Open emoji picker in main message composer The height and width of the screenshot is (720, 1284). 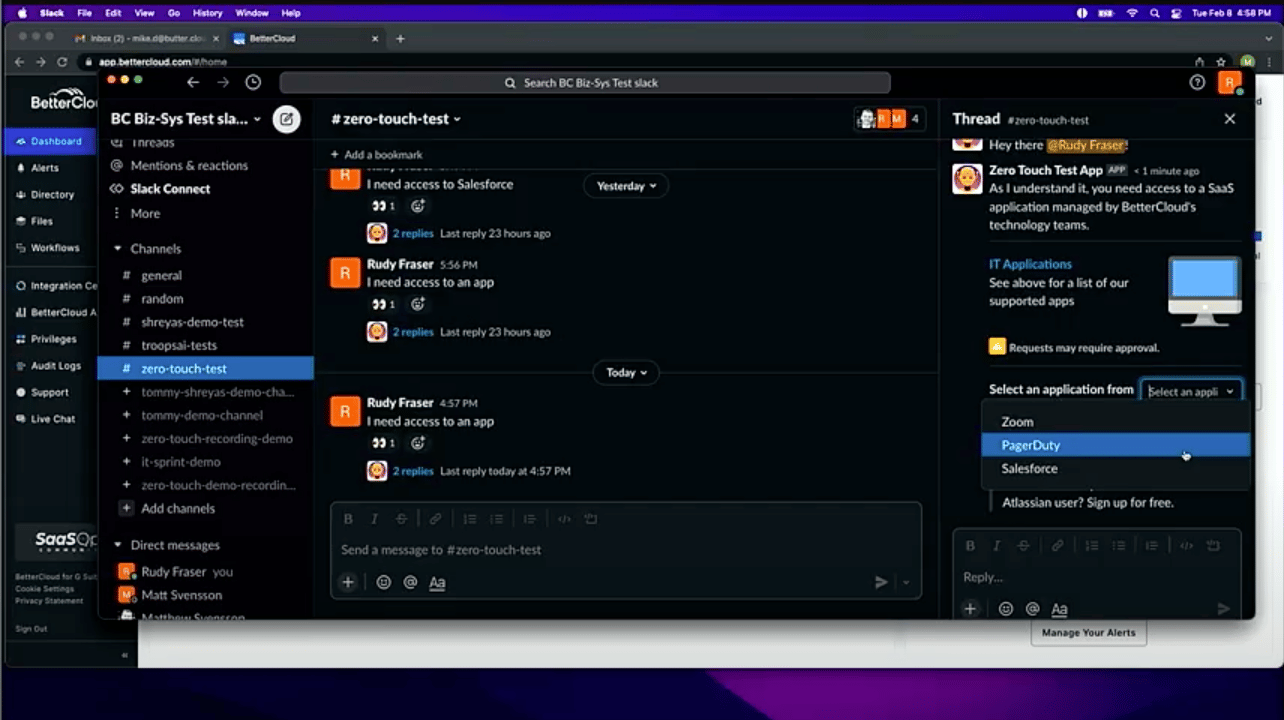point(384,582)
